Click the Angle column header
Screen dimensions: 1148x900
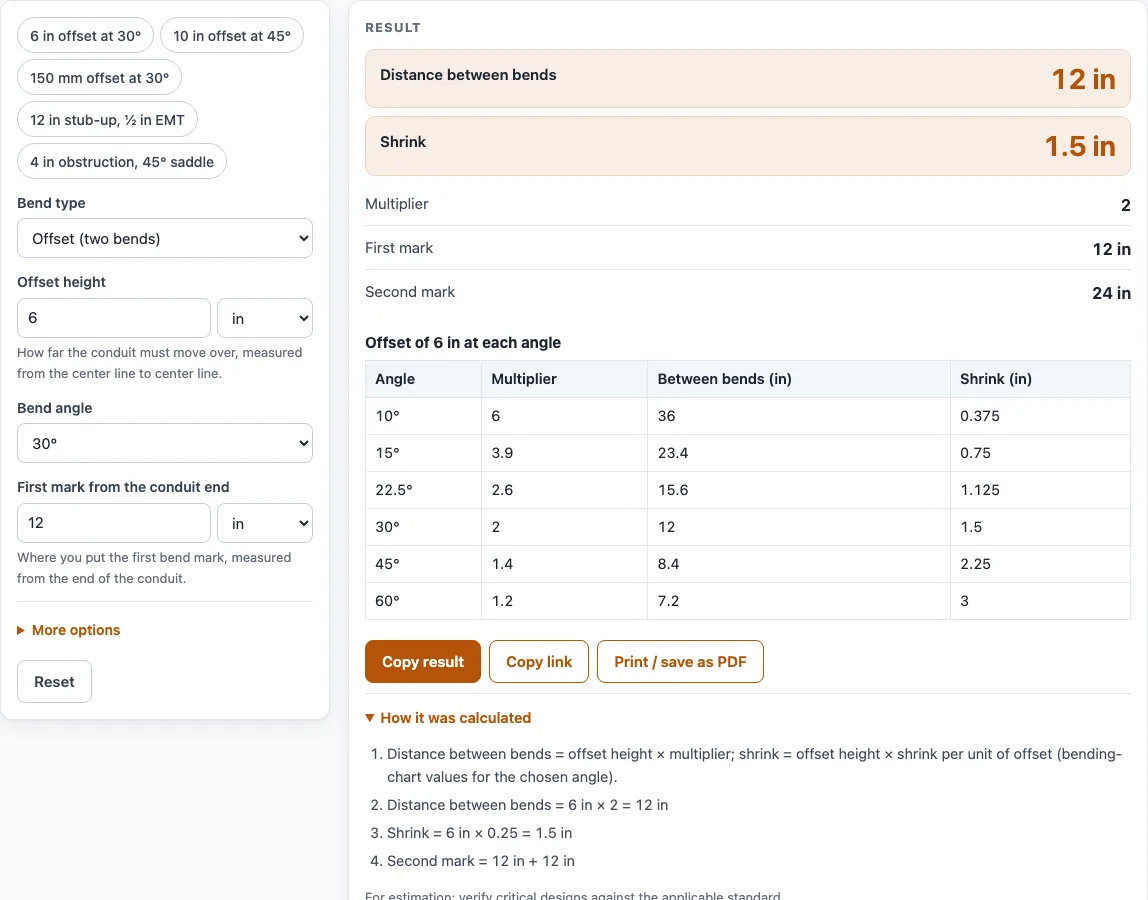pyautogui.click(x=423, y=379)
